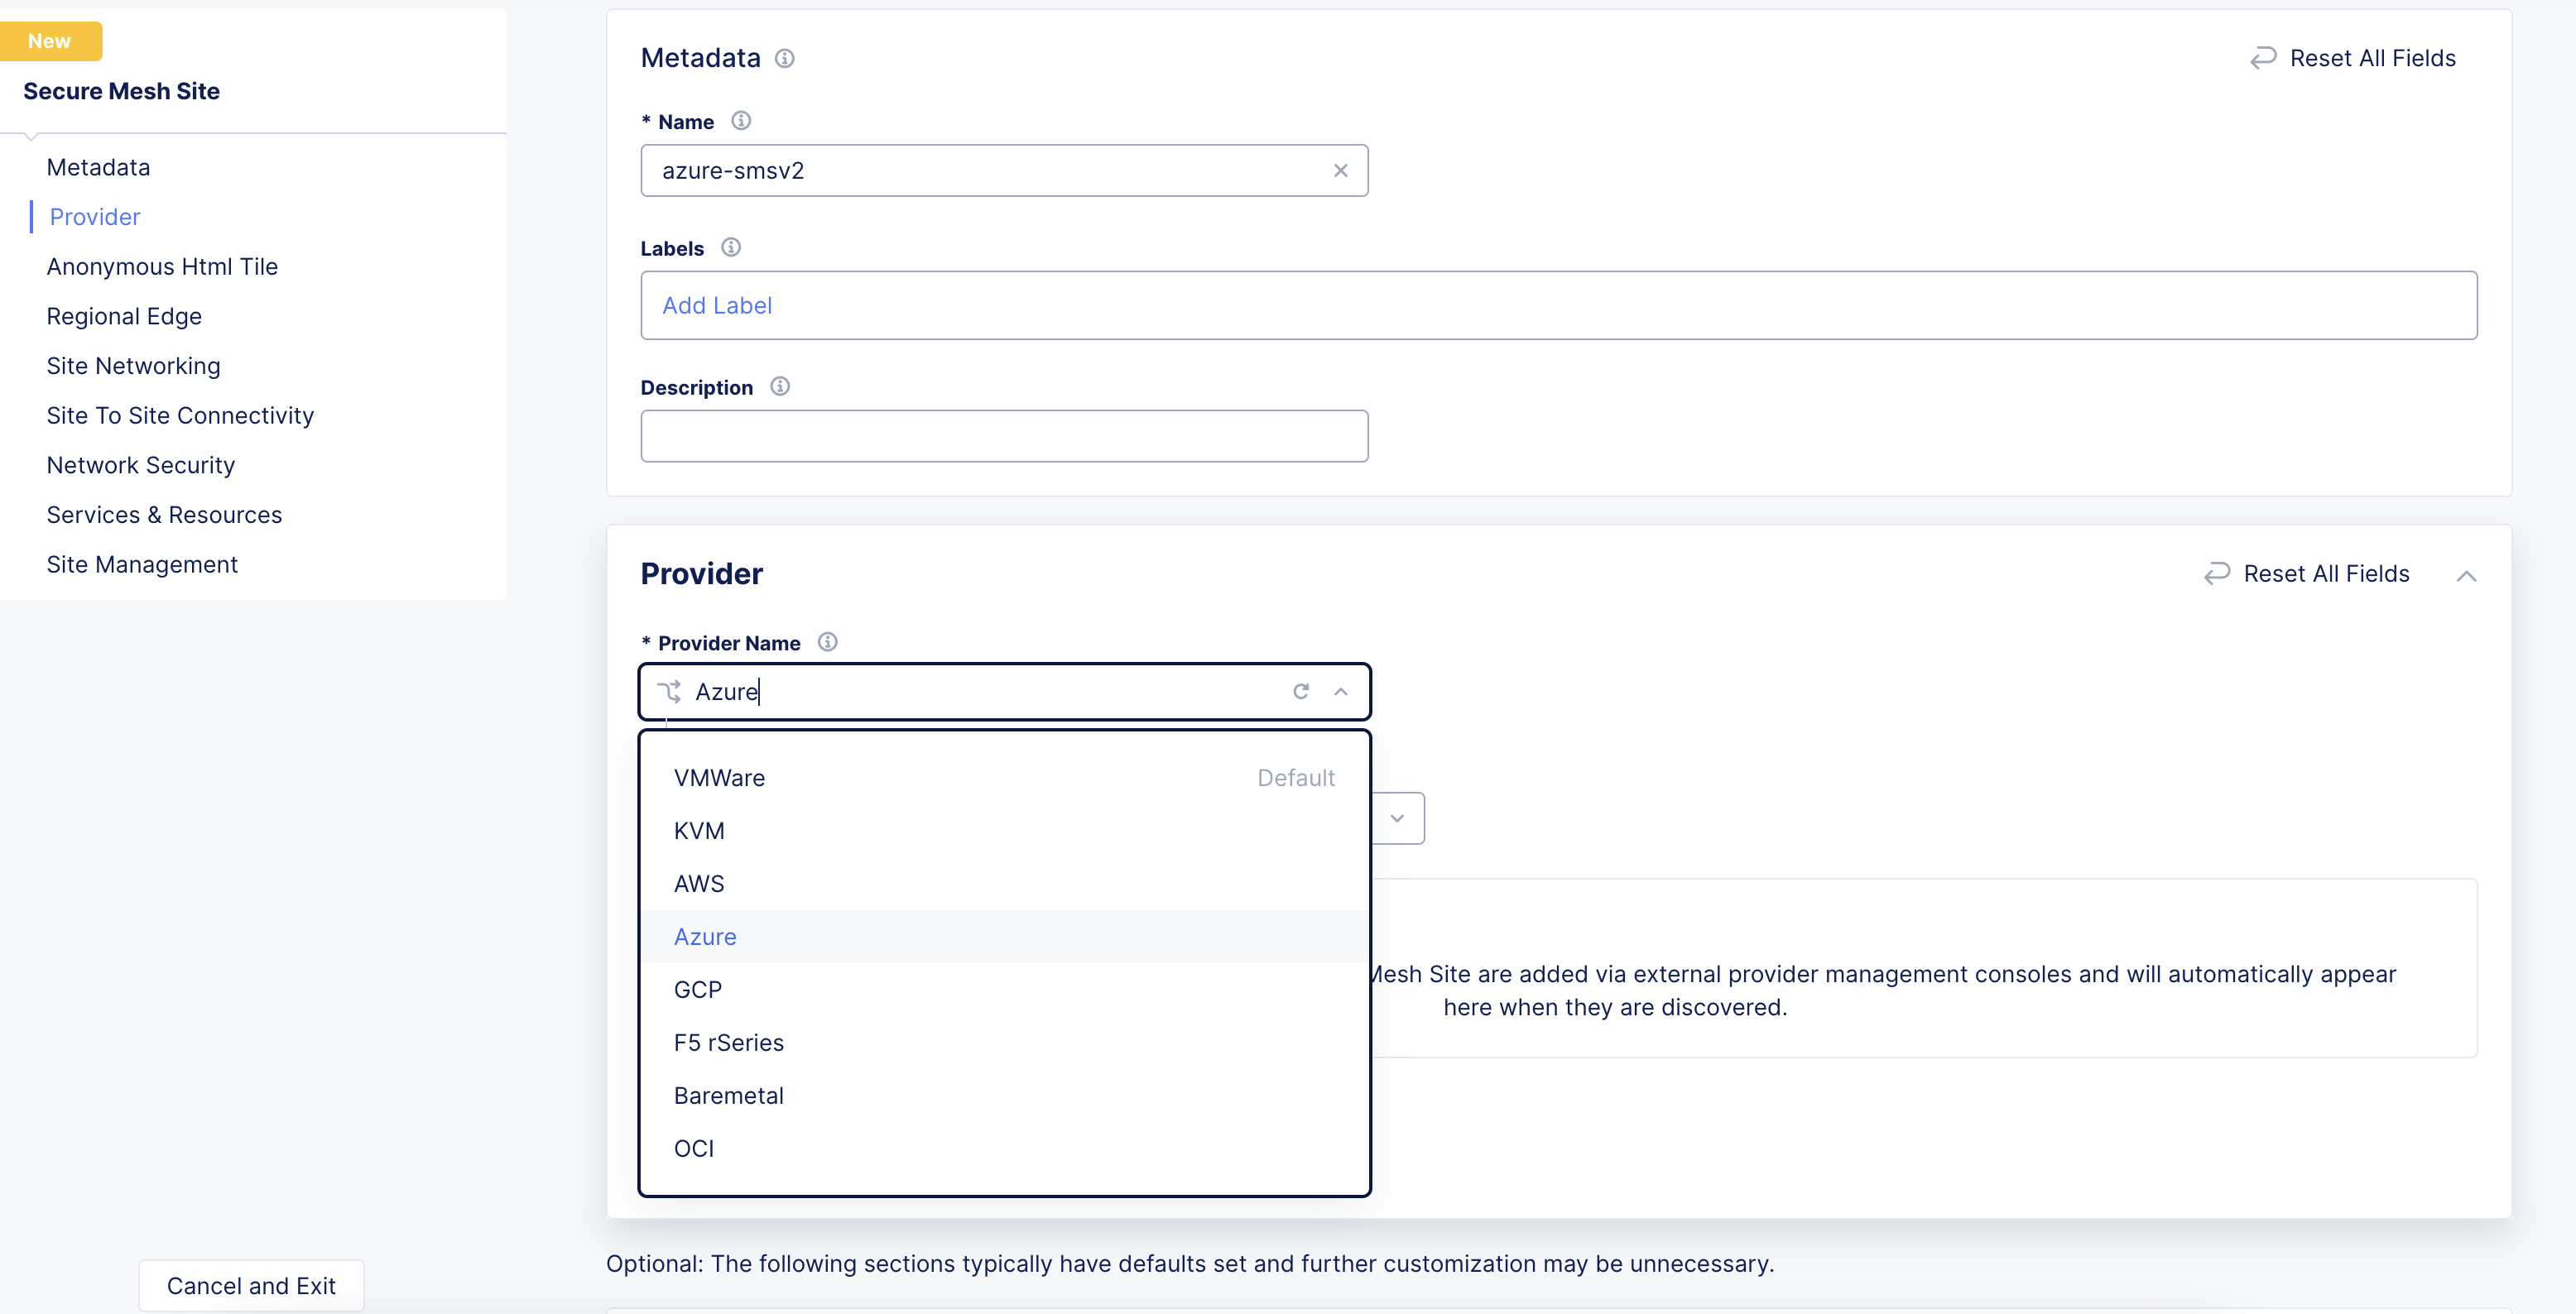
Task: Click the Description input field
Action: tap(1004, 436)
